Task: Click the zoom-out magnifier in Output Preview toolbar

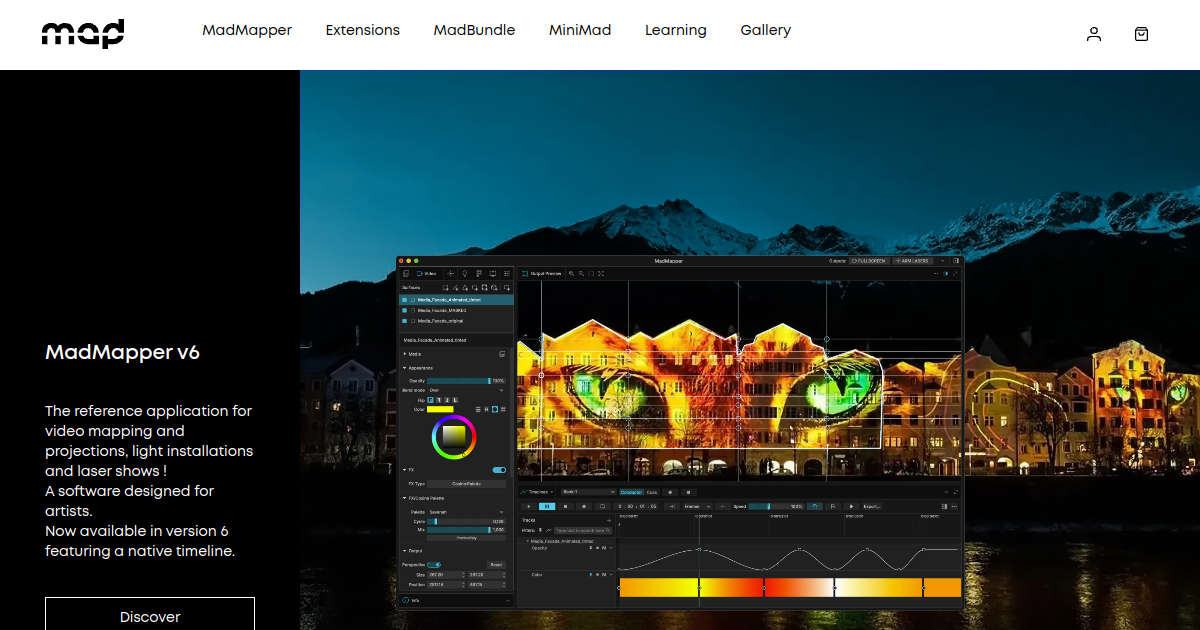Action: click(x=581, y=273)
